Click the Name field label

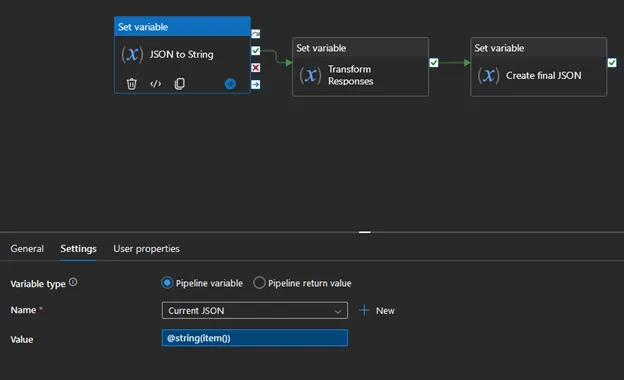23,310
